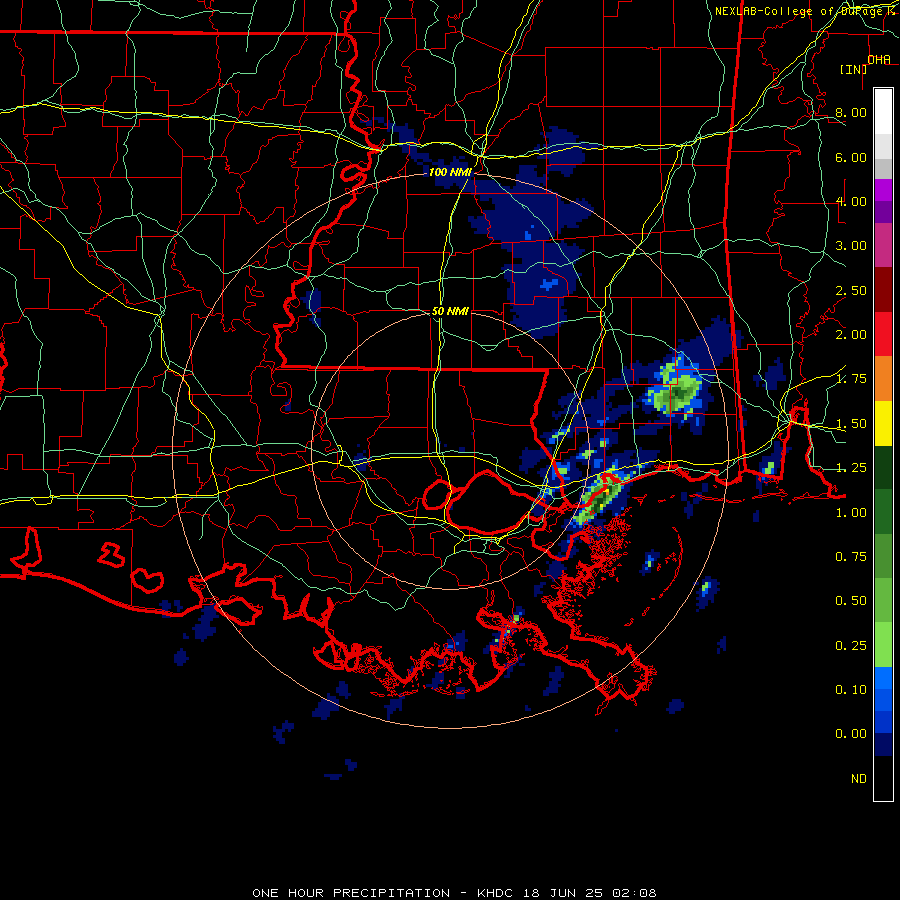Click the 8.00 legend value
This screenshot has width=900, height=900.
(x=851, y=112)
